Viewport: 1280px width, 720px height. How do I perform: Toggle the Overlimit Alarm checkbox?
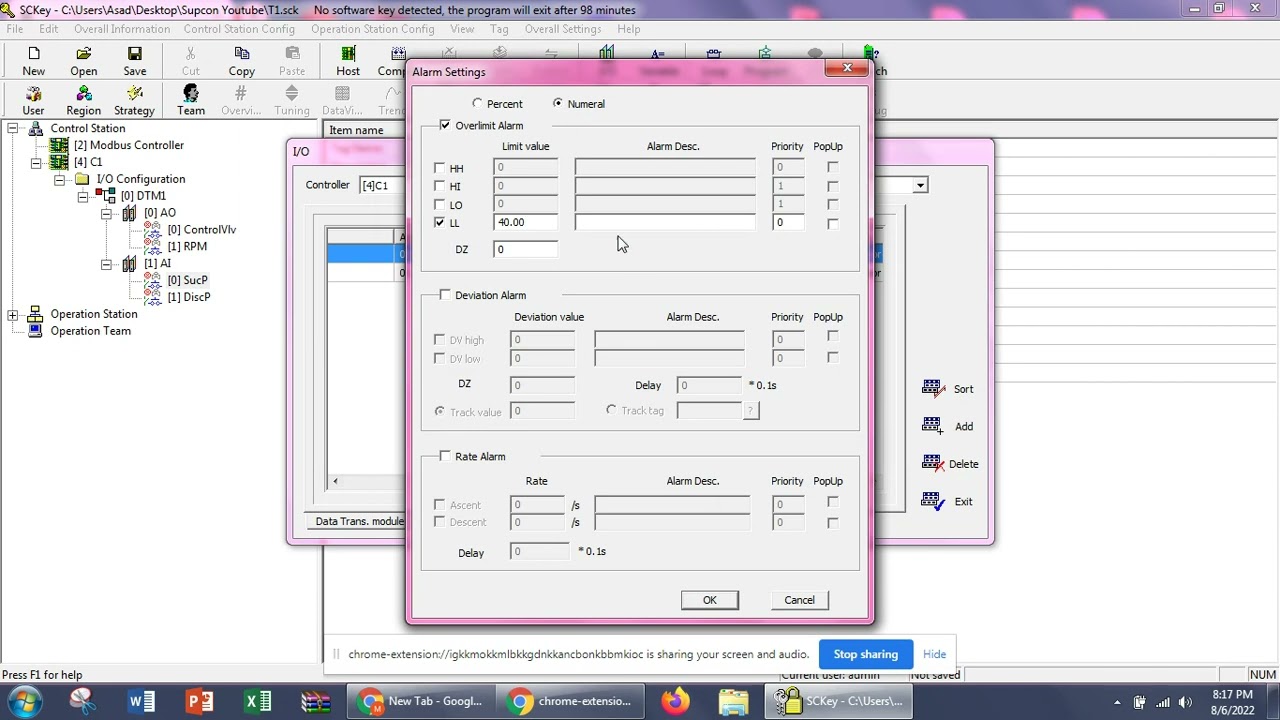pyautogui.click(x=445, y=126)
